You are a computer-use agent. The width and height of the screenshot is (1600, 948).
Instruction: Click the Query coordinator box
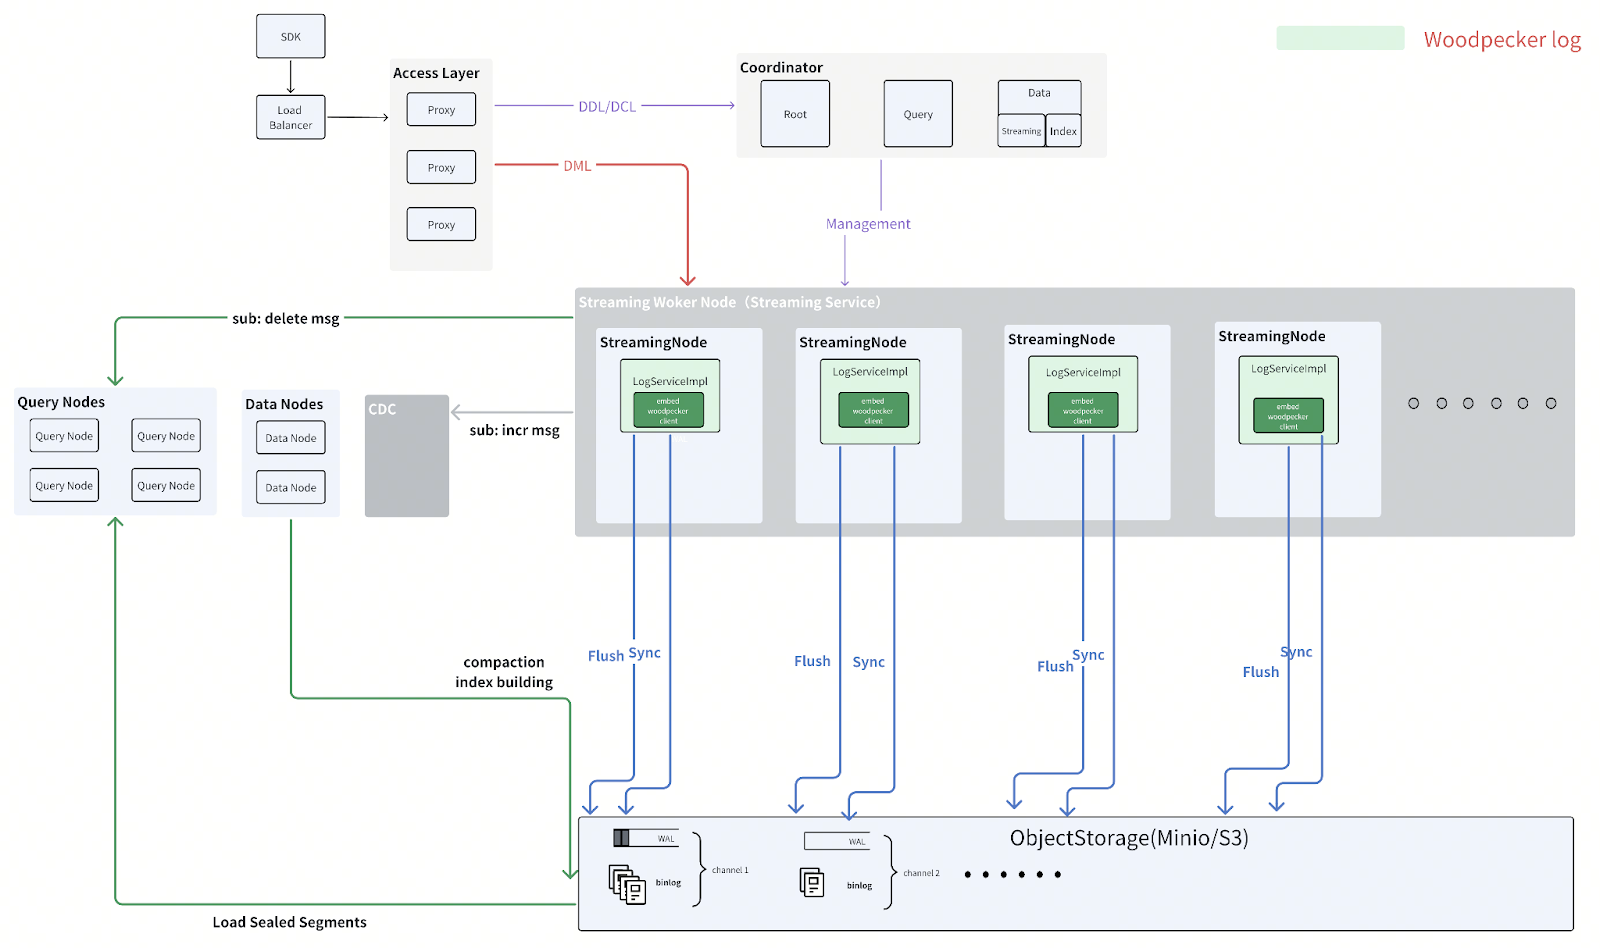918,114
